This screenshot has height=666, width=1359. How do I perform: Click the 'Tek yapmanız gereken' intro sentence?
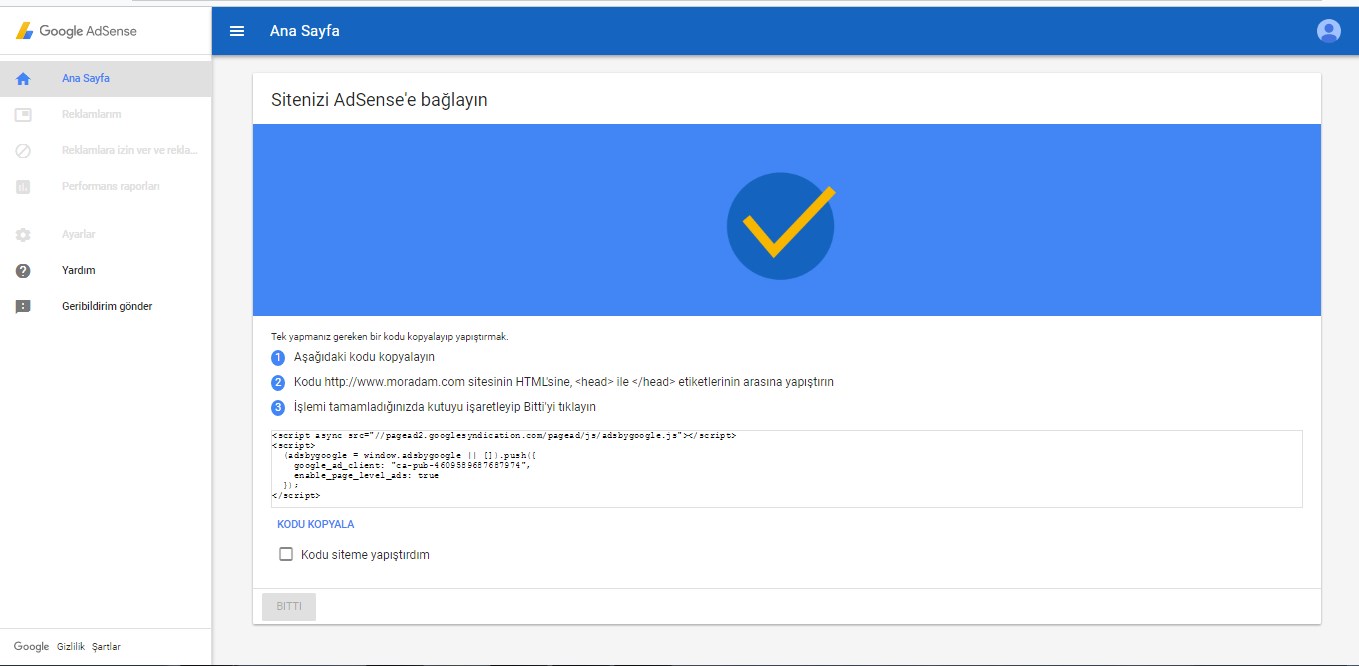pyautogui.click(x=390, y=337)
